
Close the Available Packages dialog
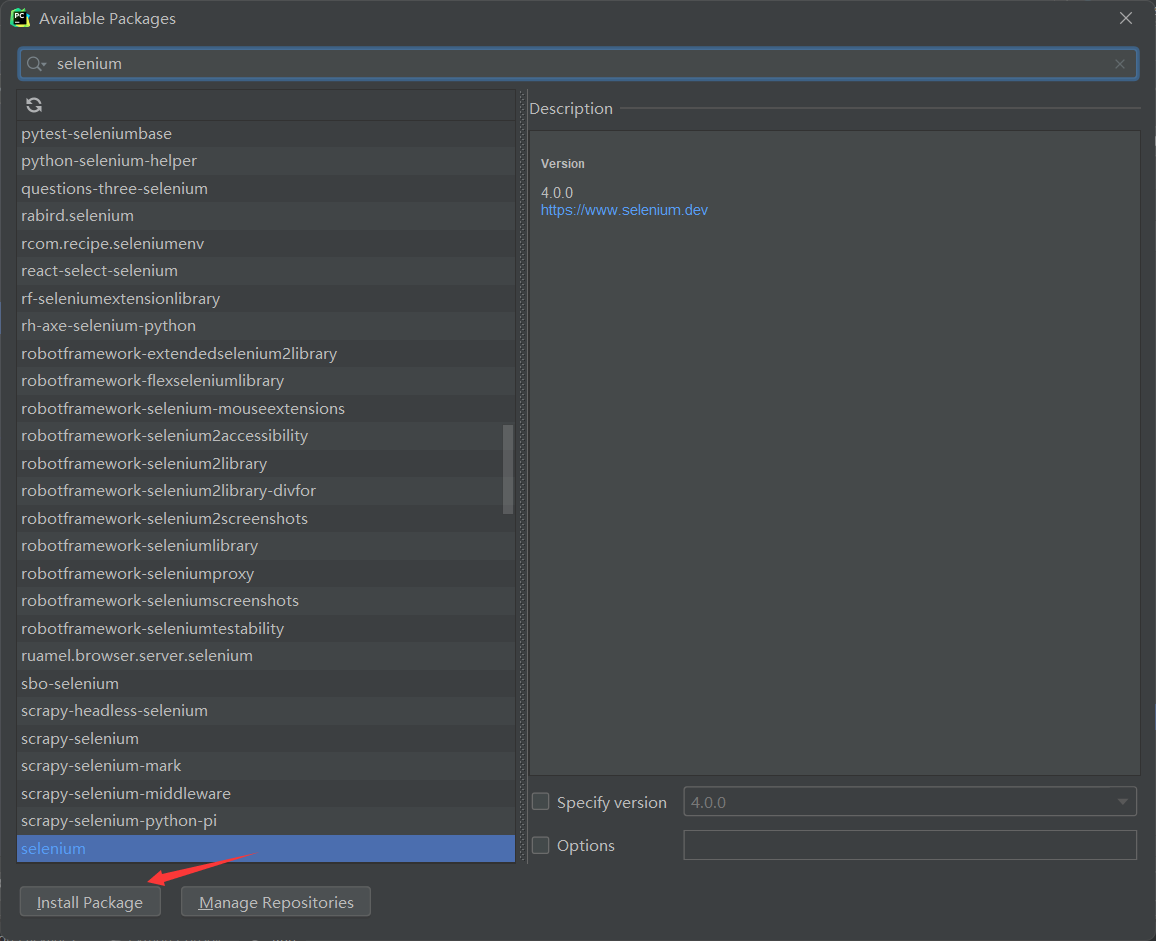(x=1126, y=18)
